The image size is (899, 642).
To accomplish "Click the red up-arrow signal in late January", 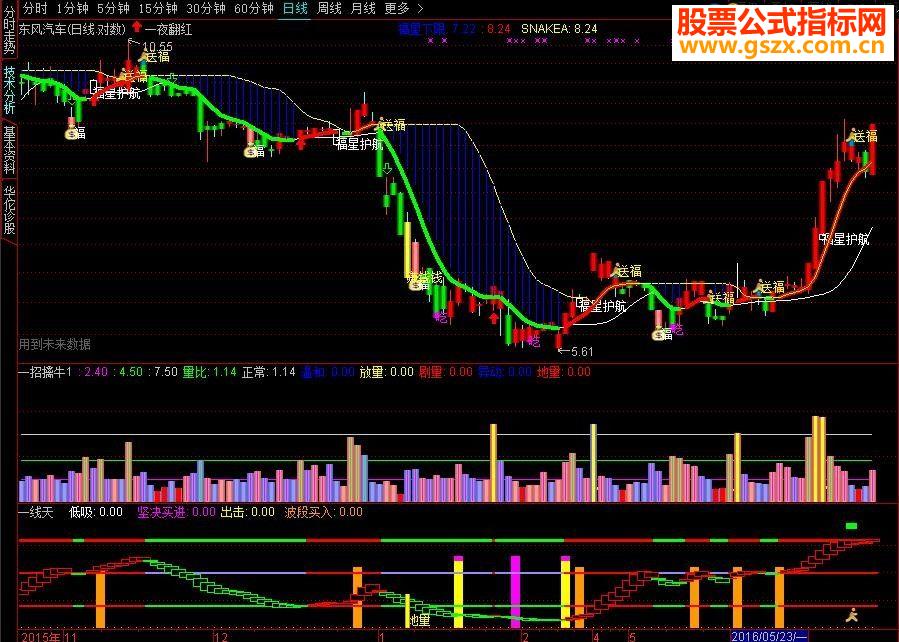I will (494, 318).
